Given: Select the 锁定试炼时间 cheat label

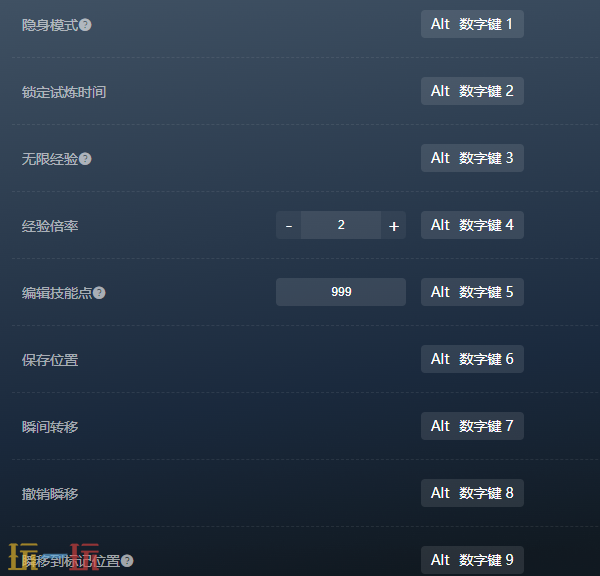Looking at the screenshot, I should tap(64, 92).
